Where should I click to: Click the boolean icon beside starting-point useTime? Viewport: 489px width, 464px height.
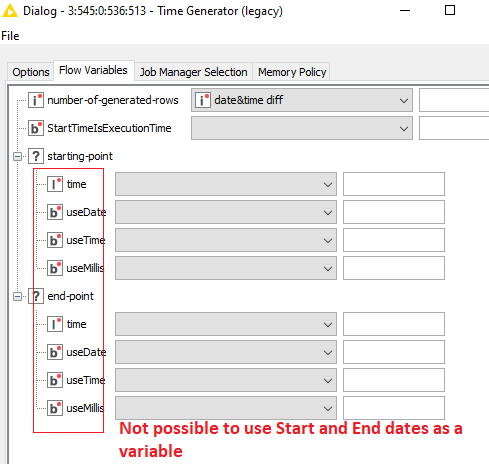pos(55,240)
